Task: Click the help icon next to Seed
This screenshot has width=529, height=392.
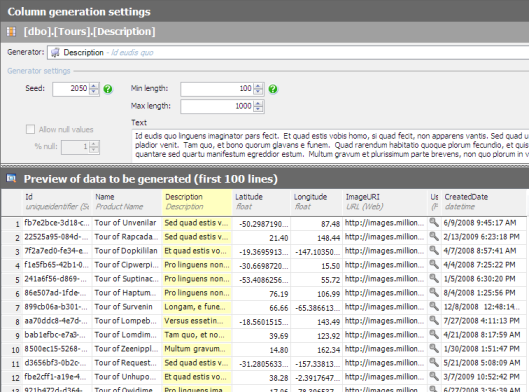Action: pyautogui.click(x=108, y=89)
